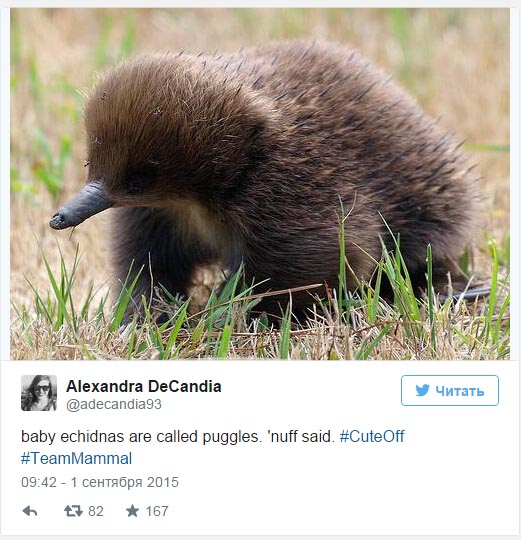
Task: Open the #TeamMammal hashtag
Action: coord(76,458)
